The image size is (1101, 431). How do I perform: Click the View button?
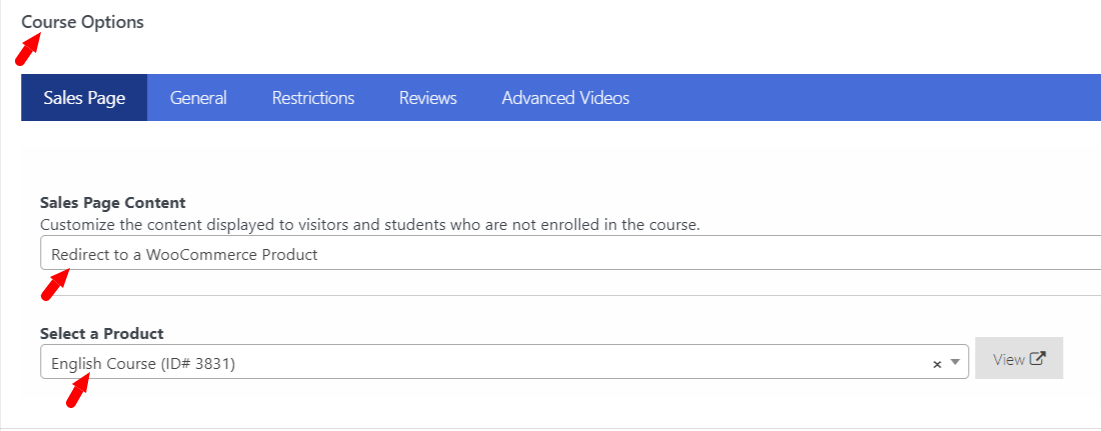1019,358
